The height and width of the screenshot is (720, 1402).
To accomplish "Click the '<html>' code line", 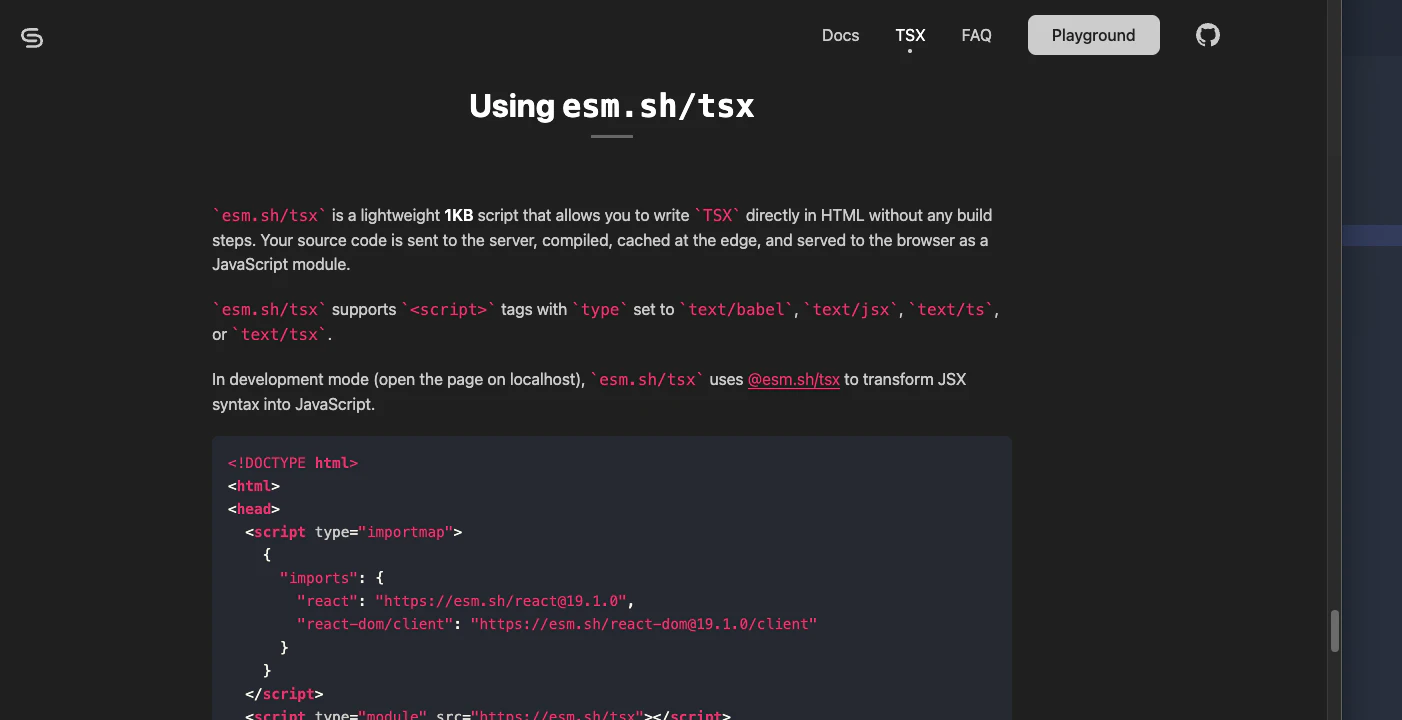I will (x=254, y=486).
